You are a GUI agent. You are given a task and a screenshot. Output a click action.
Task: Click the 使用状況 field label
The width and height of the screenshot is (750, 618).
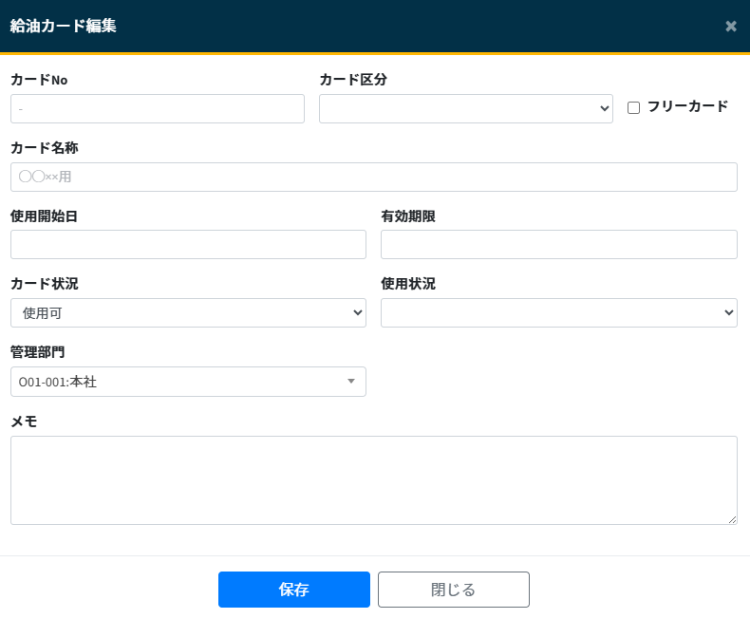tap(408, 284)
